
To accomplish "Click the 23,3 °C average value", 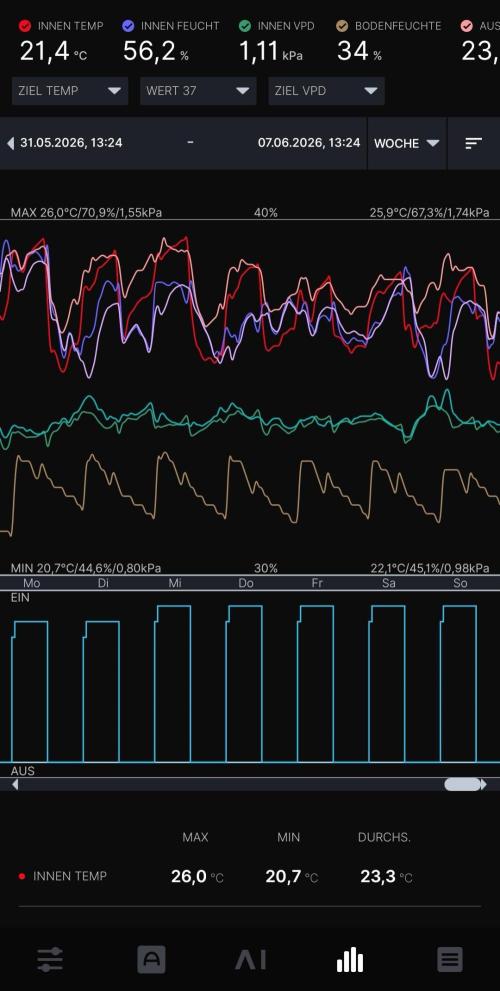I will pyautogui.click(x=386, y=877).
